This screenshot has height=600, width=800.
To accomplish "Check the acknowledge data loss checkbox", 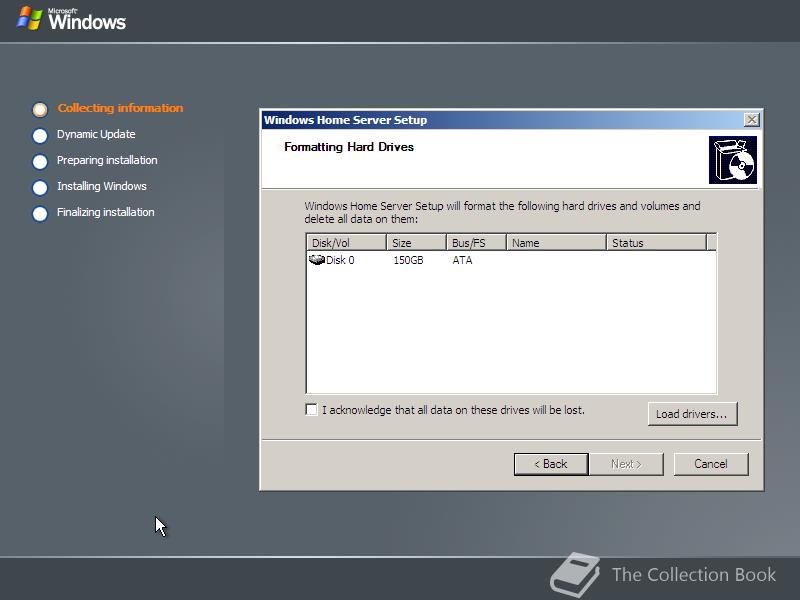I will click(311, 410).
